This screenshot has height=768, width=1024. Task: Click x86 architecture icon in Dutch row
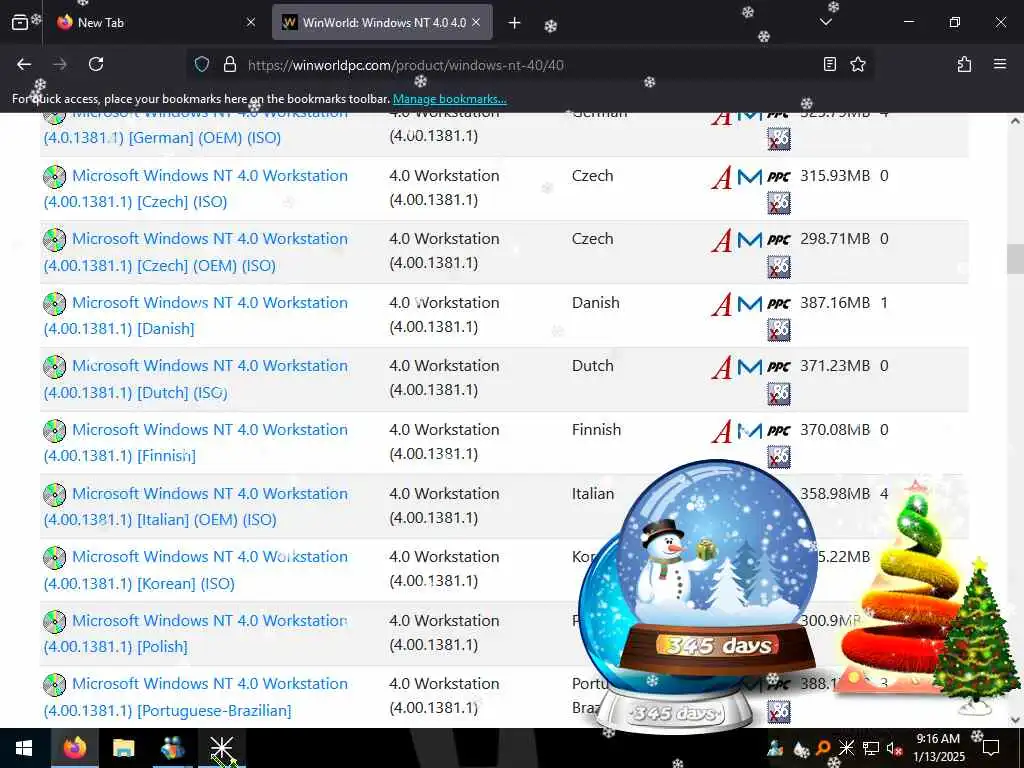778,393
